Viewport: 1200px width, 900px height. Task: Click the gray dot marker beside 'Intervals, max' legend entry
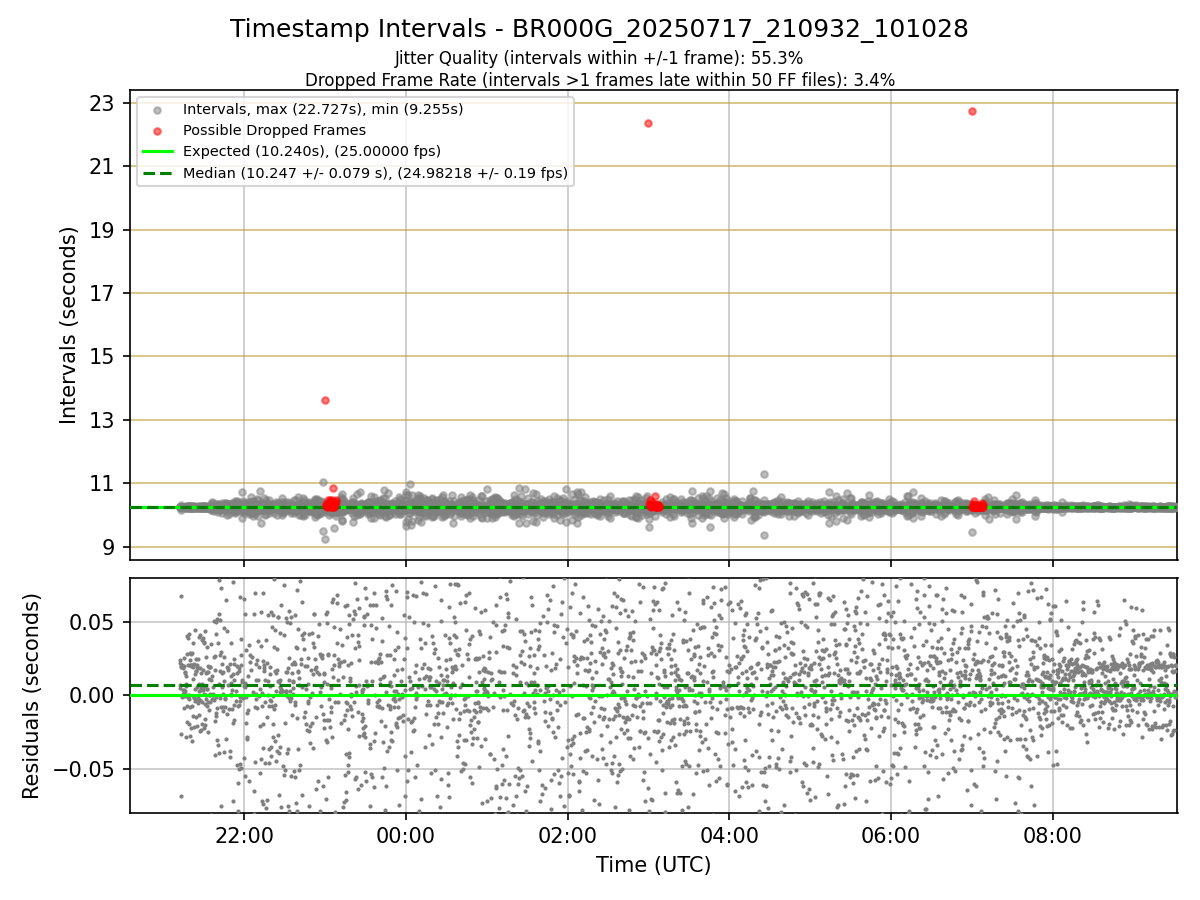(157, 109)
